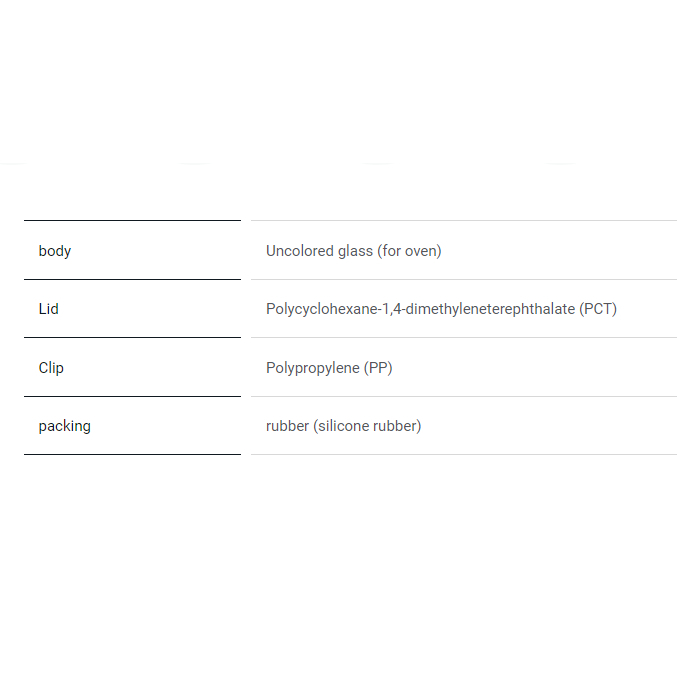Screen dimensions: 677x677
Task: Select the "Lid" row label
Action: pos(49,309)
